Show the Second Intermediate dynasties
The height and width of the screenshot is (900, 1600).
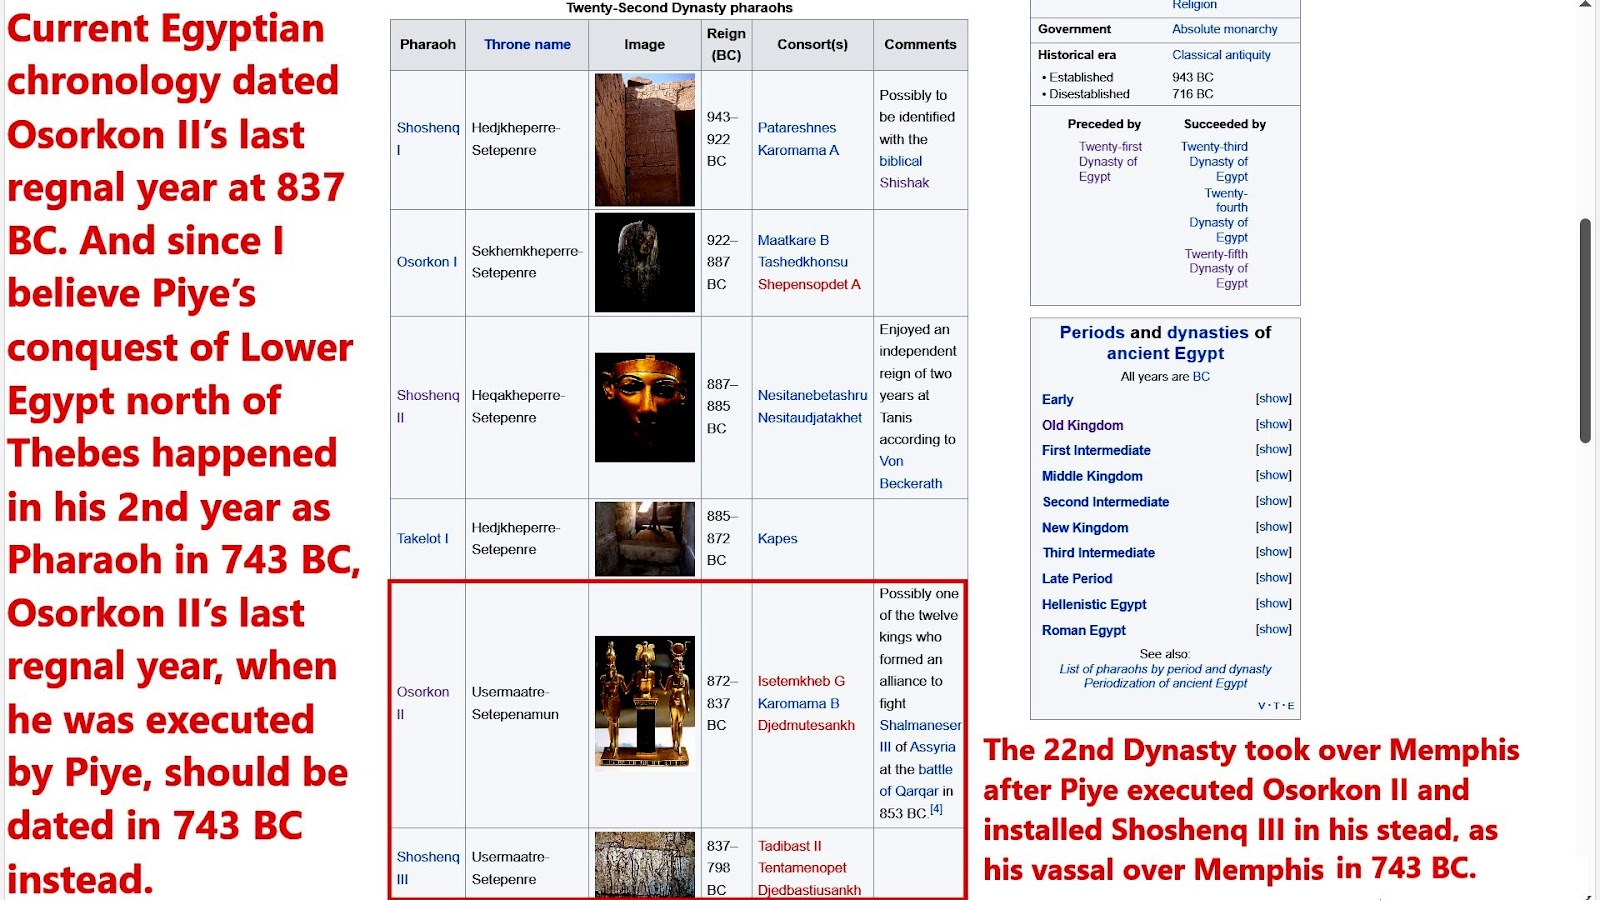(1273, 501)
